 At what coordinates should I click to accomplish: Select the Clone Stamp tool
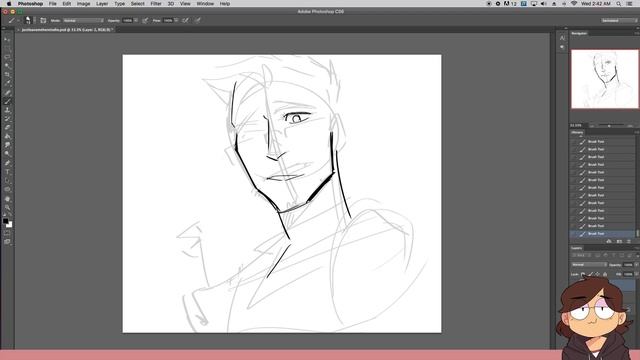[7, 110]
